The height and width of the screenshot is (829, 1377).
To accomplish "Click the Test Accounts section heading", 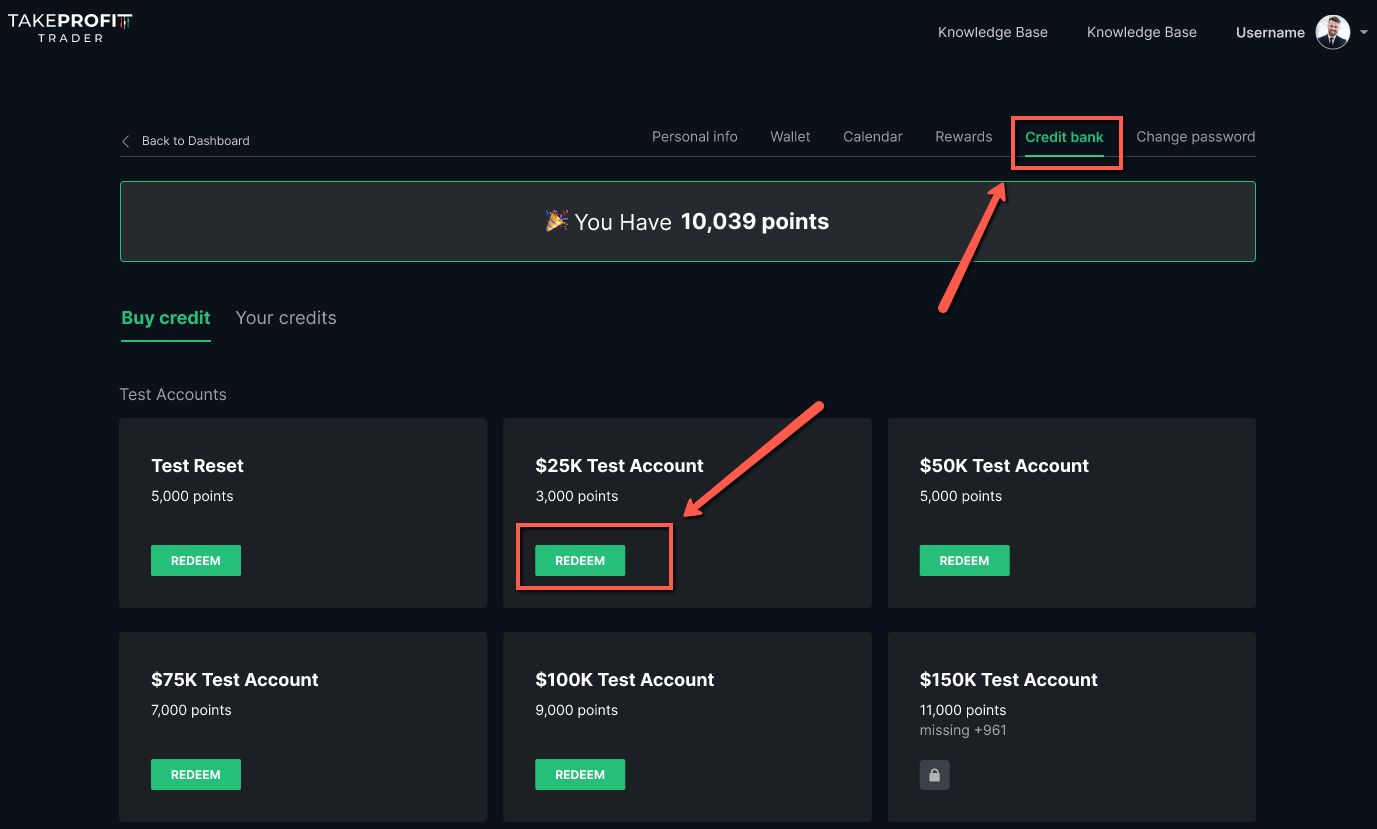I will (x=173, y=394).
